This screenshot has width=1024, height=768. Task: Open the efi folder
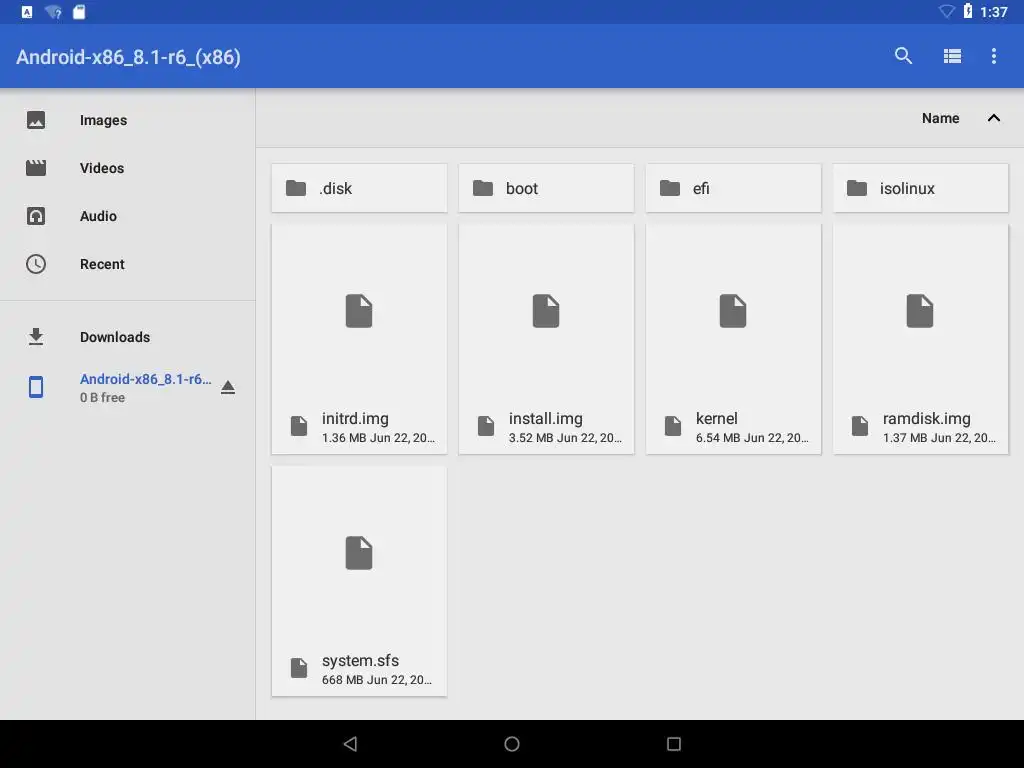coord(733,188)
